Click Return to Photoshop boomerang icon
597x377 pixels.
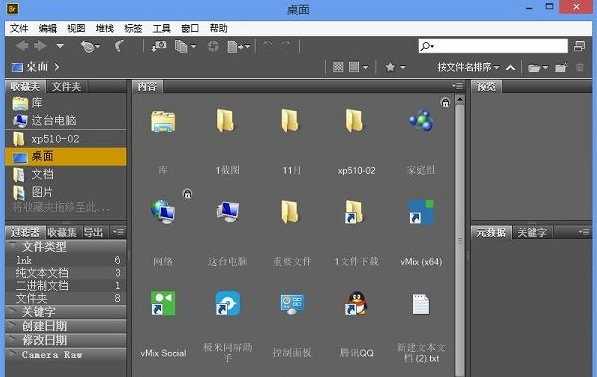click(119, 46)
